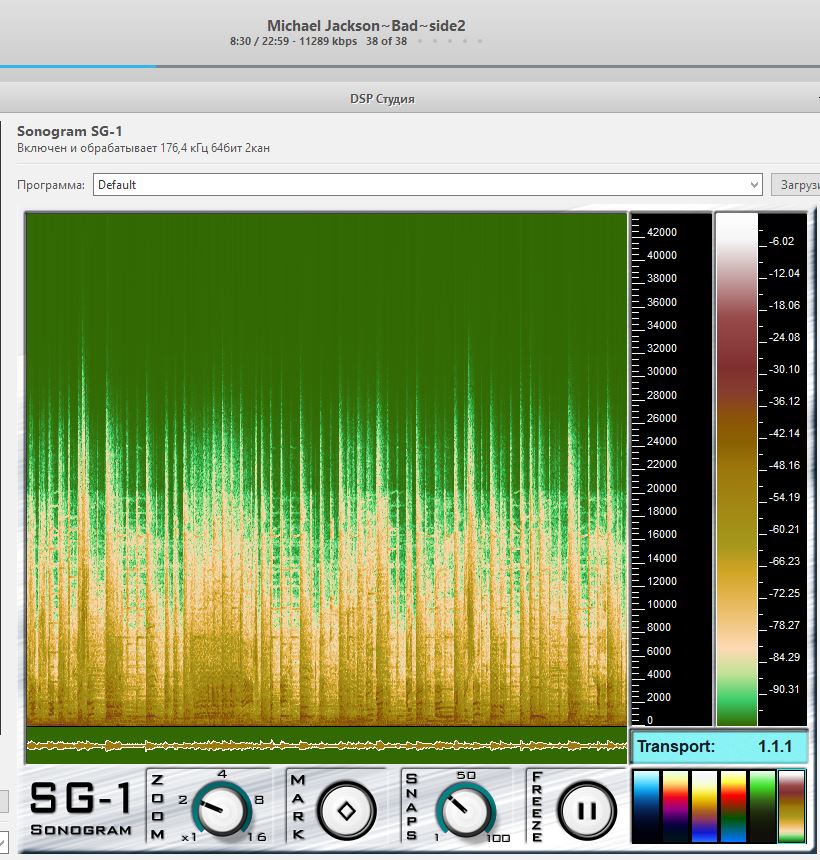Choose the second red-yellow-blue color palette swatch
This screenshot has height=860, width=820.
[675, 806]
